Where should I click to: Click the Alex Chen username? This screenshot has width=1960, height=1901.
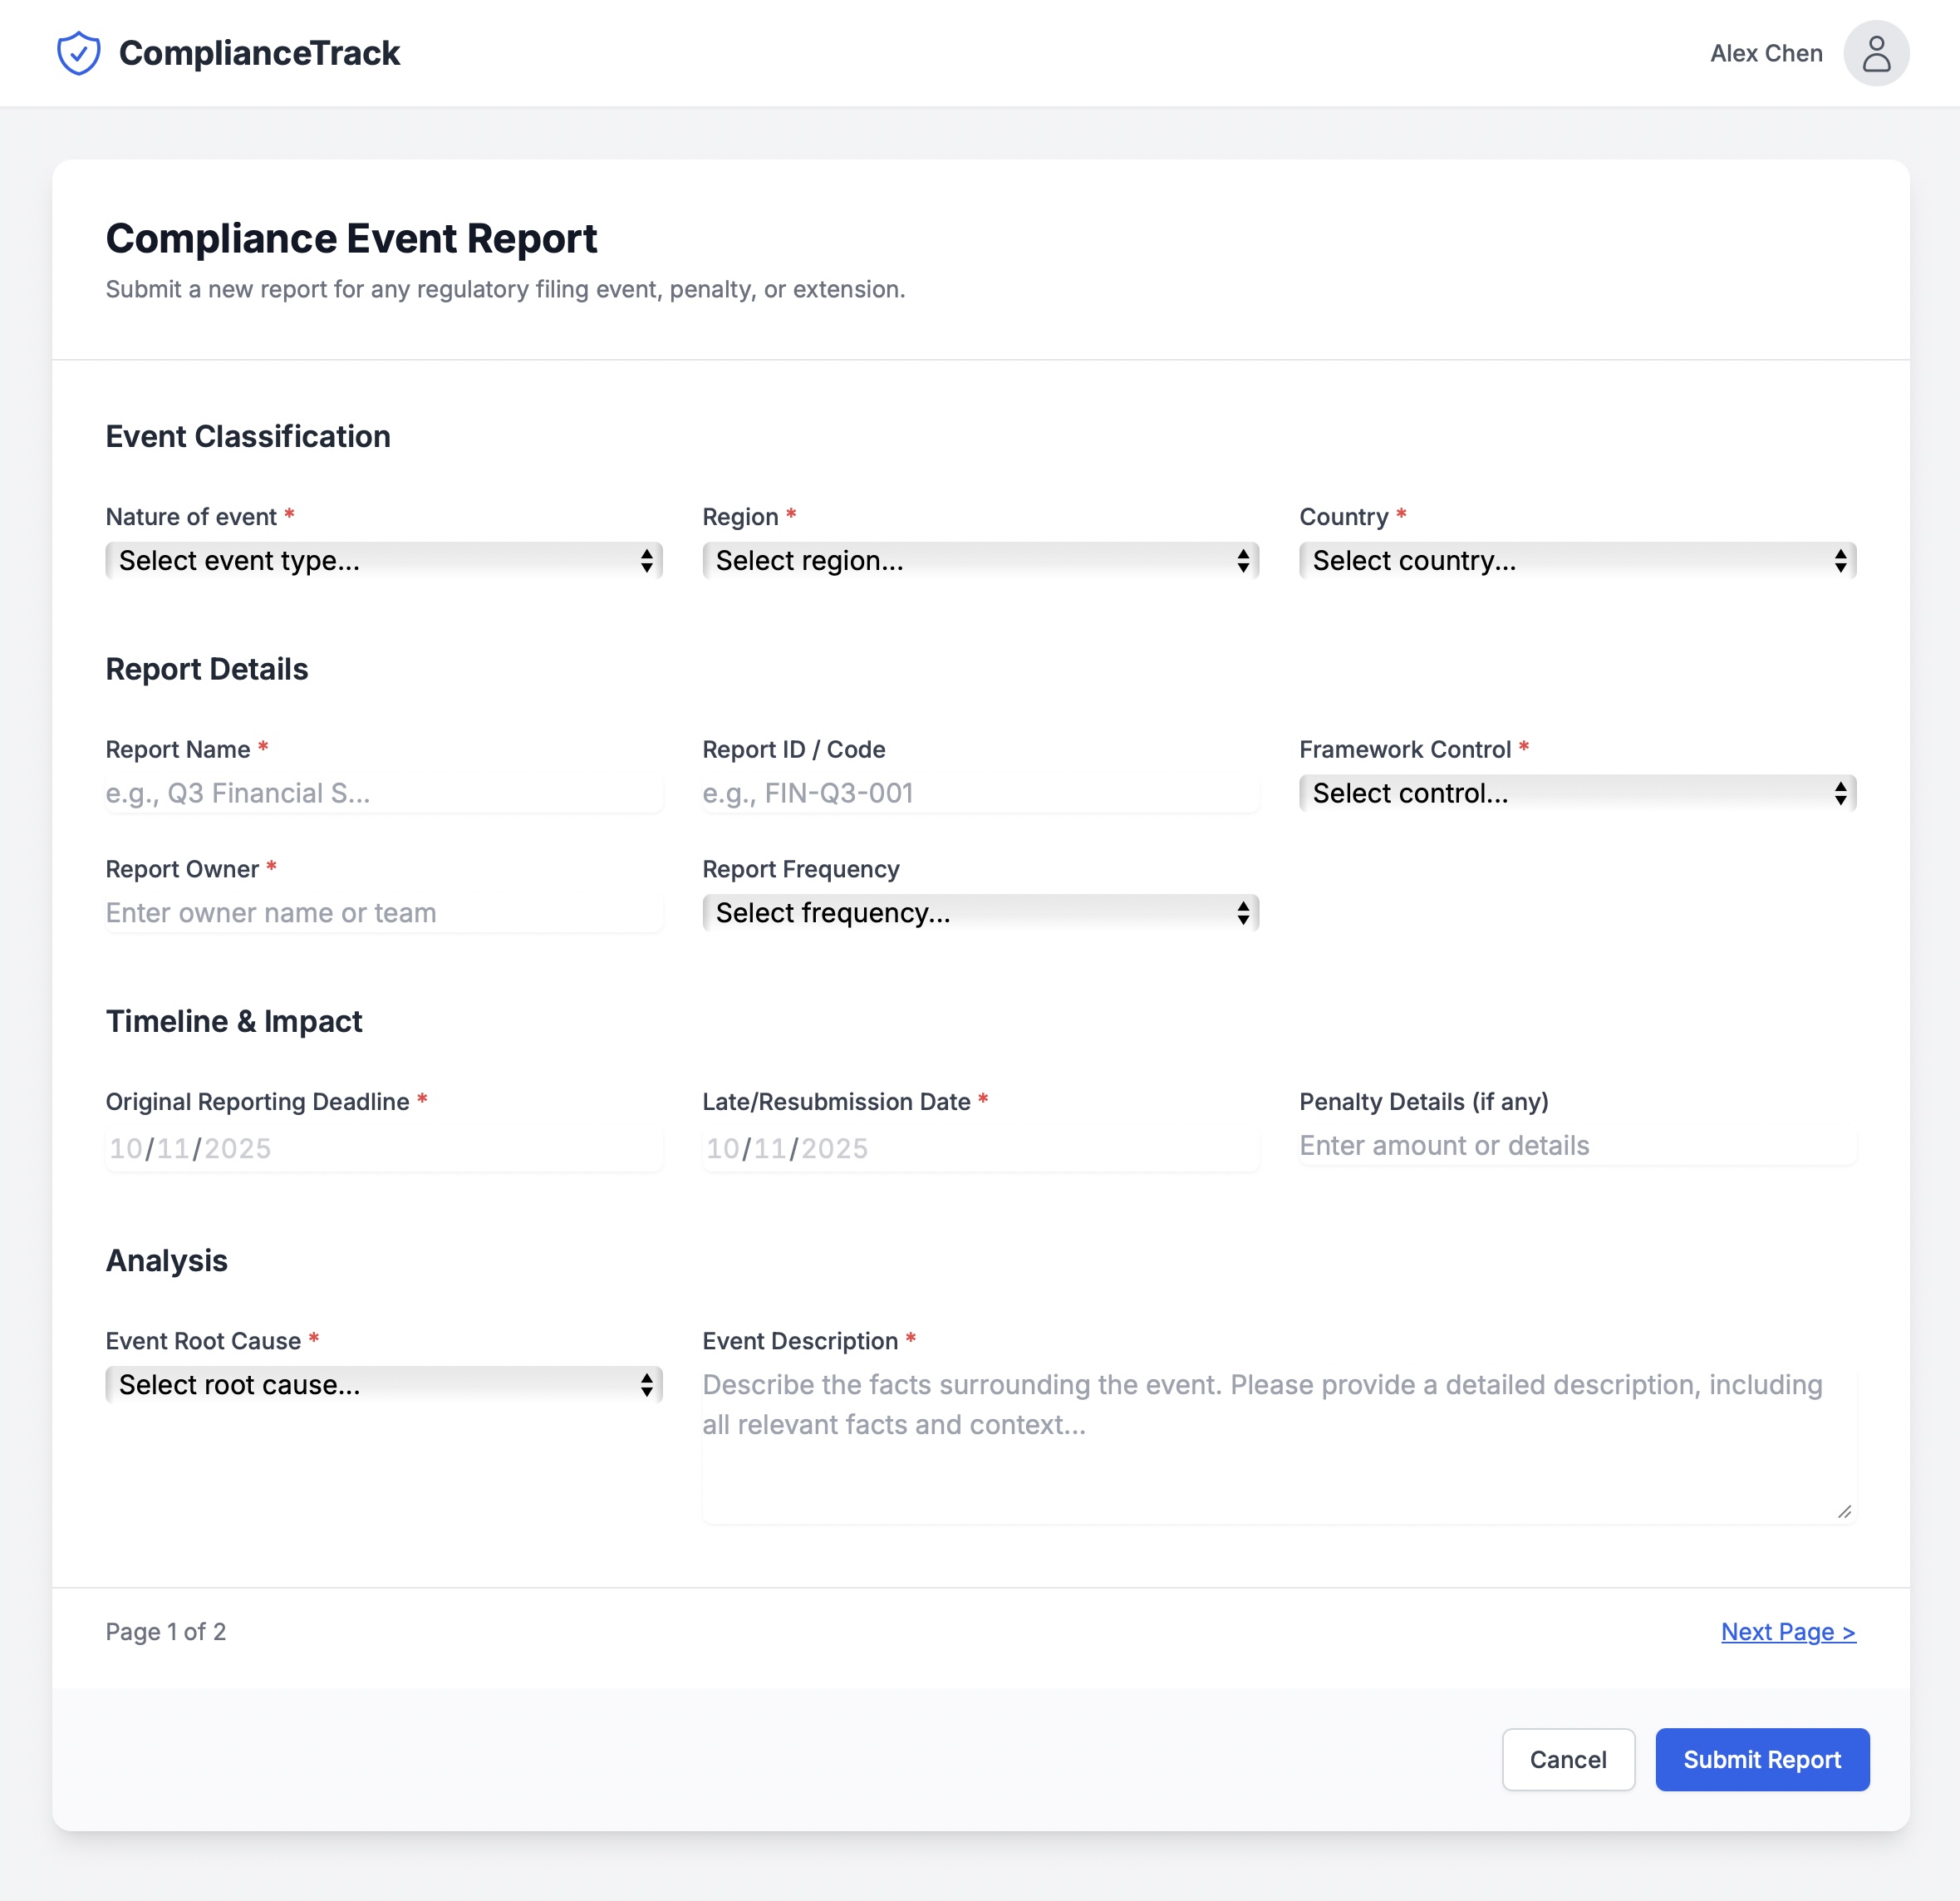click(1766, 53)
